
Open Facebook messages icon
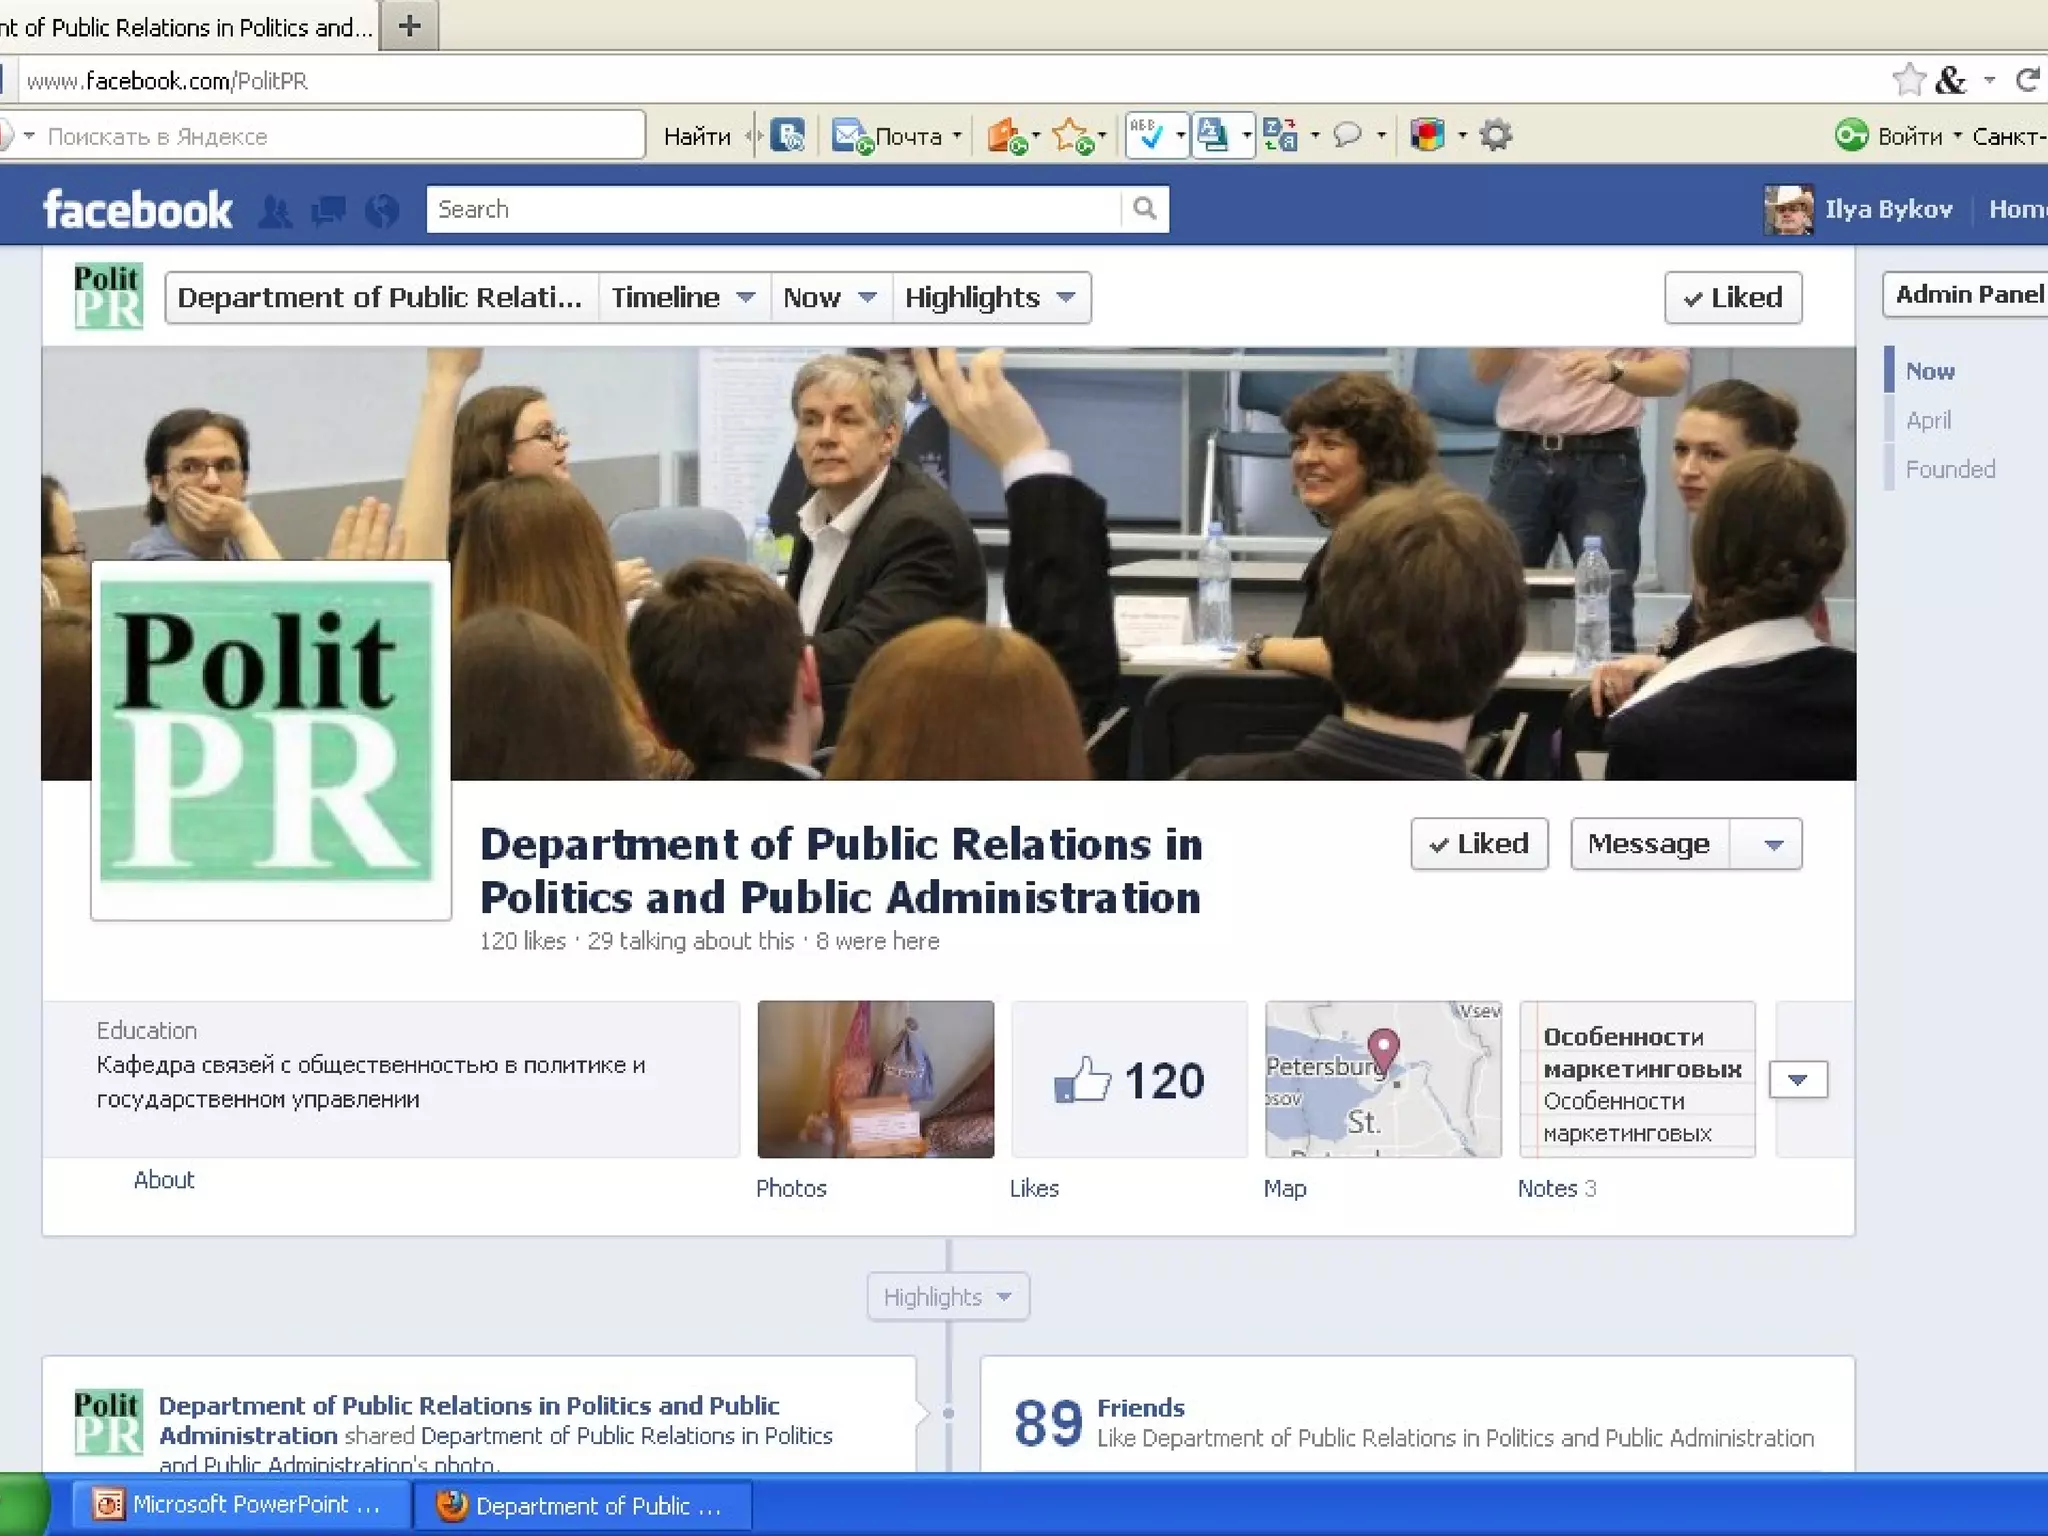pyautogui.click(x=328, y=211)
